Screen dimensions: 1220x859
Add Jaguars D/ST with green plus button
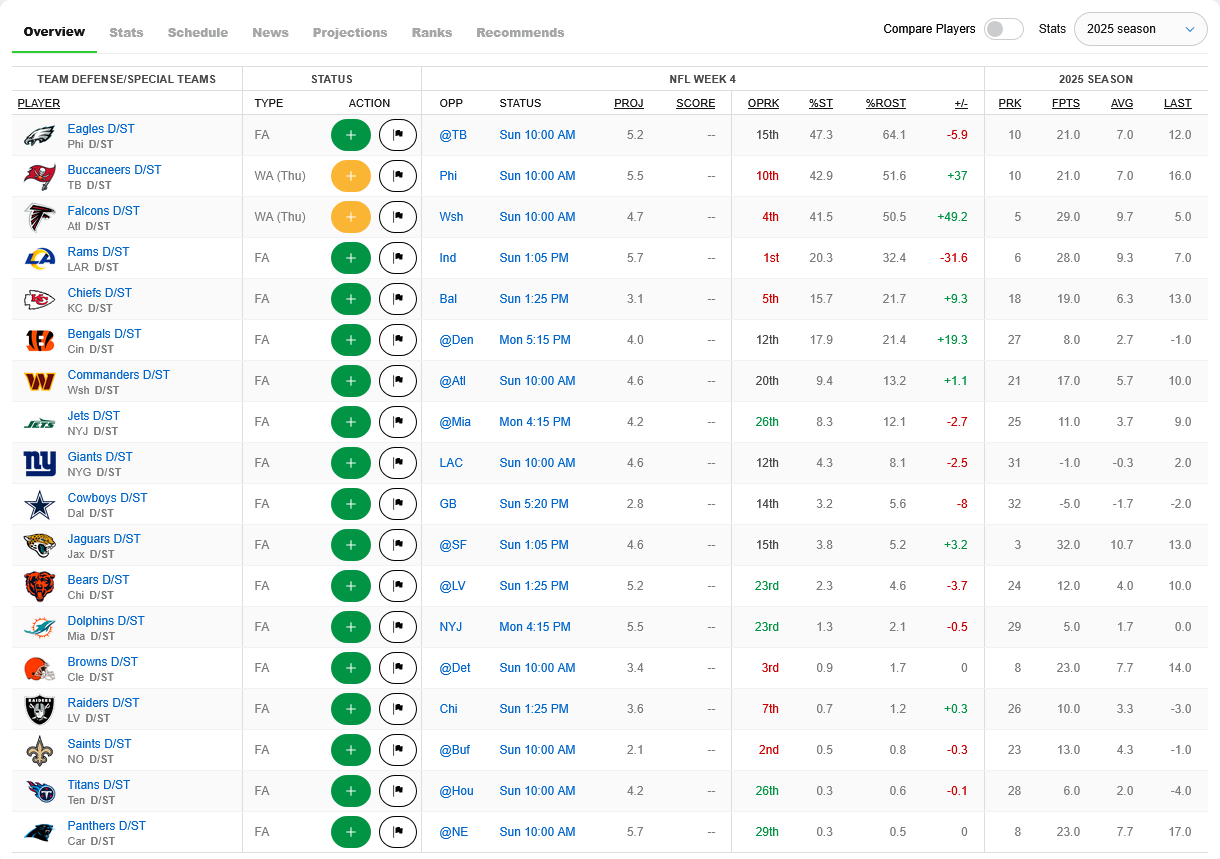coord(351,545)
